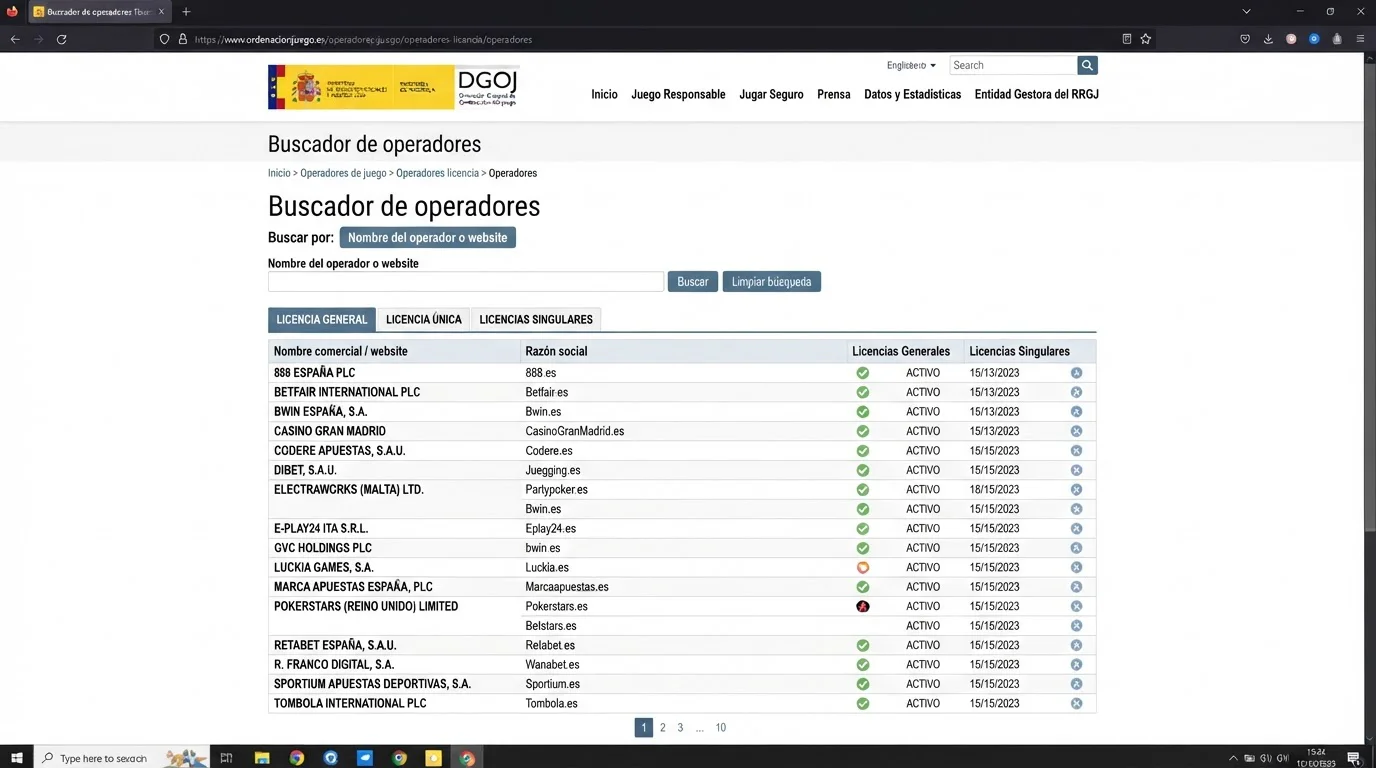The image size is (1376, 768).
Task: Open the English language dropdown
Action: click(x=911, y=65)
